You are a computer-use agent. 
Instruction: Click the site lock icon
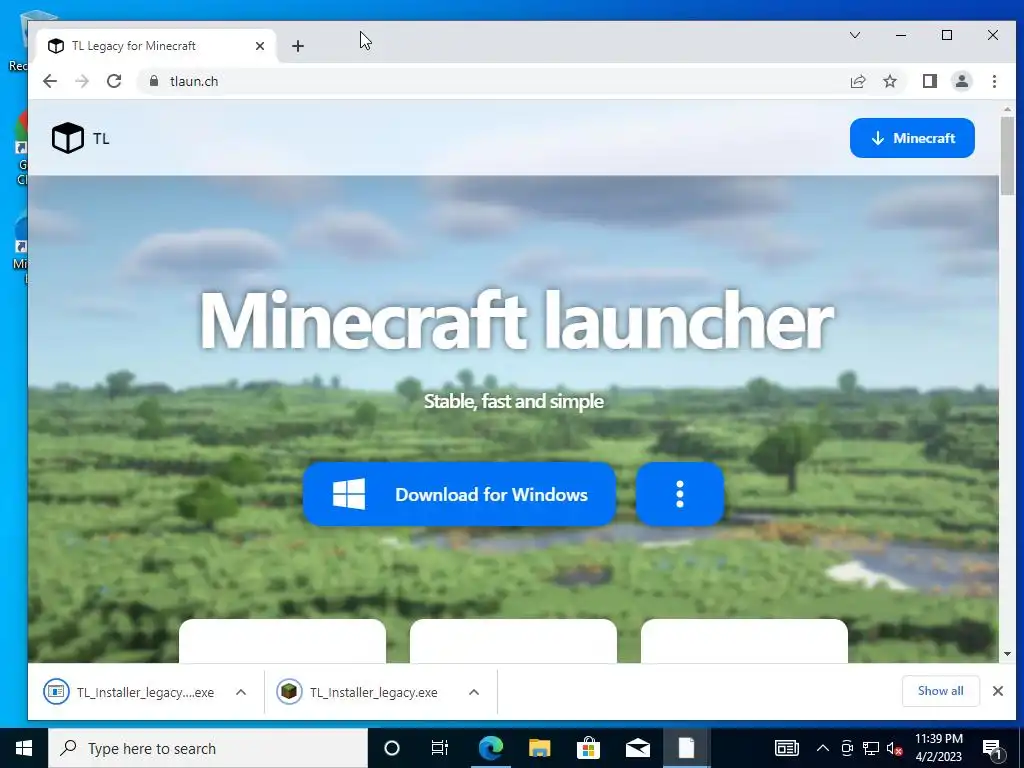tap(154, 81)
